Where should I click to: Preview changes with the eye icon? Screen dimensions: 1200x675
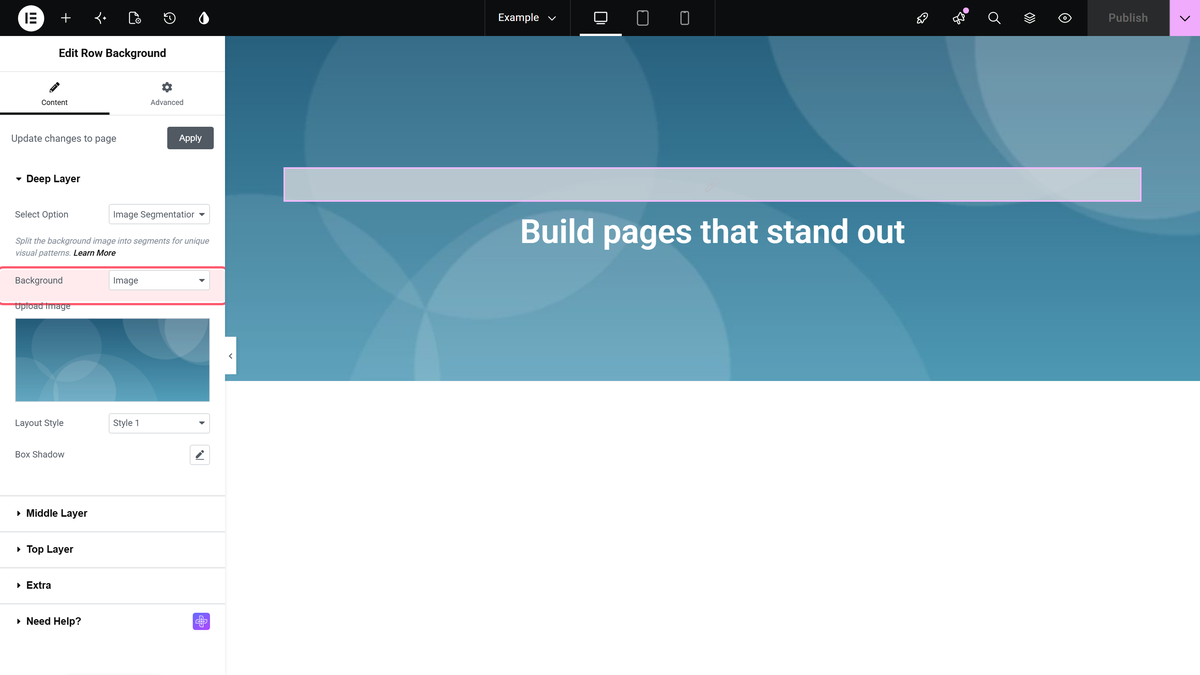tap(1065, 18)
